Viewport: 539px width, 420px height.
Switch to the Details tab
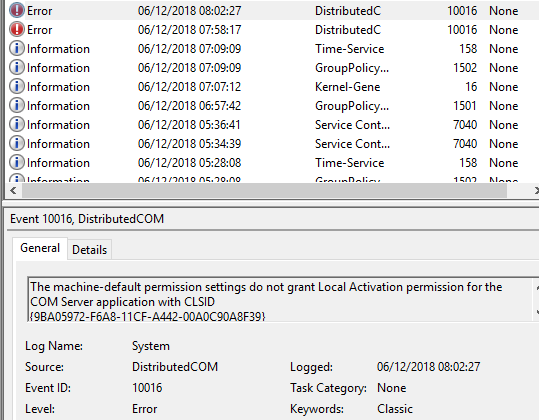click(89, 250)
